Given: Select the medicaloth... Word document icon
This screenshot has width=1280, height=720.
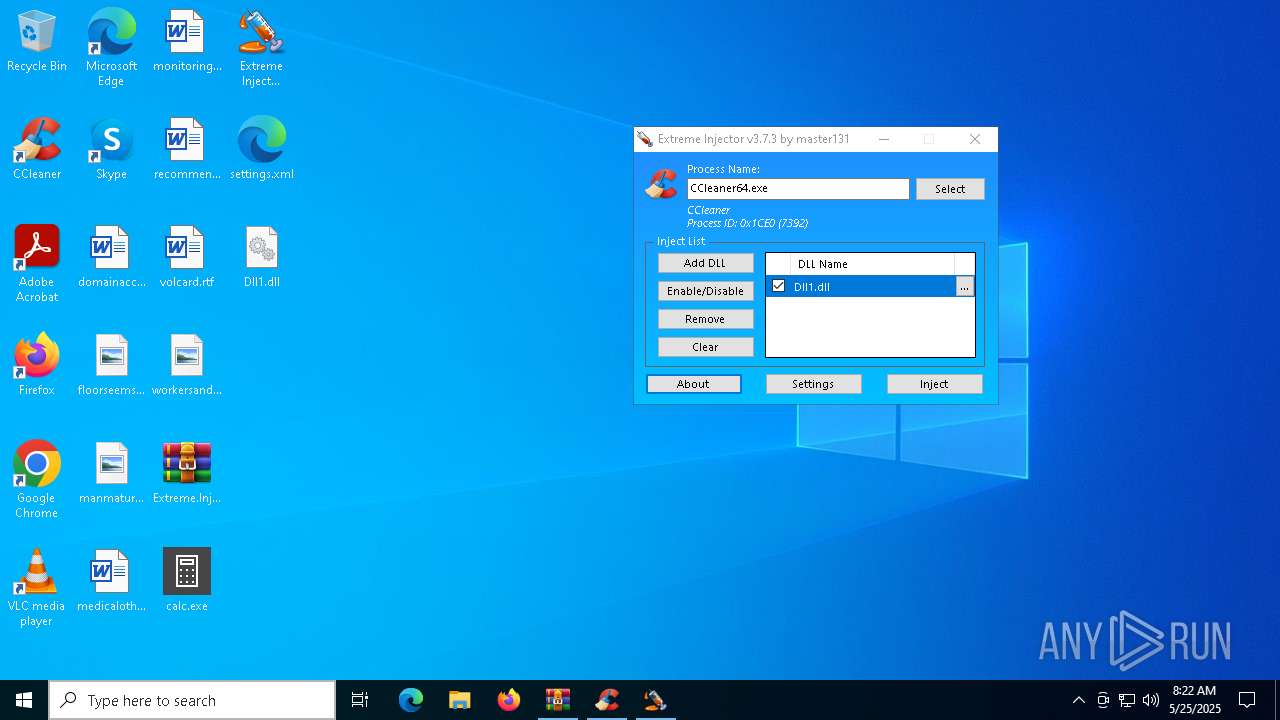Looking at the screenshot, I should [x=111, y=582].
